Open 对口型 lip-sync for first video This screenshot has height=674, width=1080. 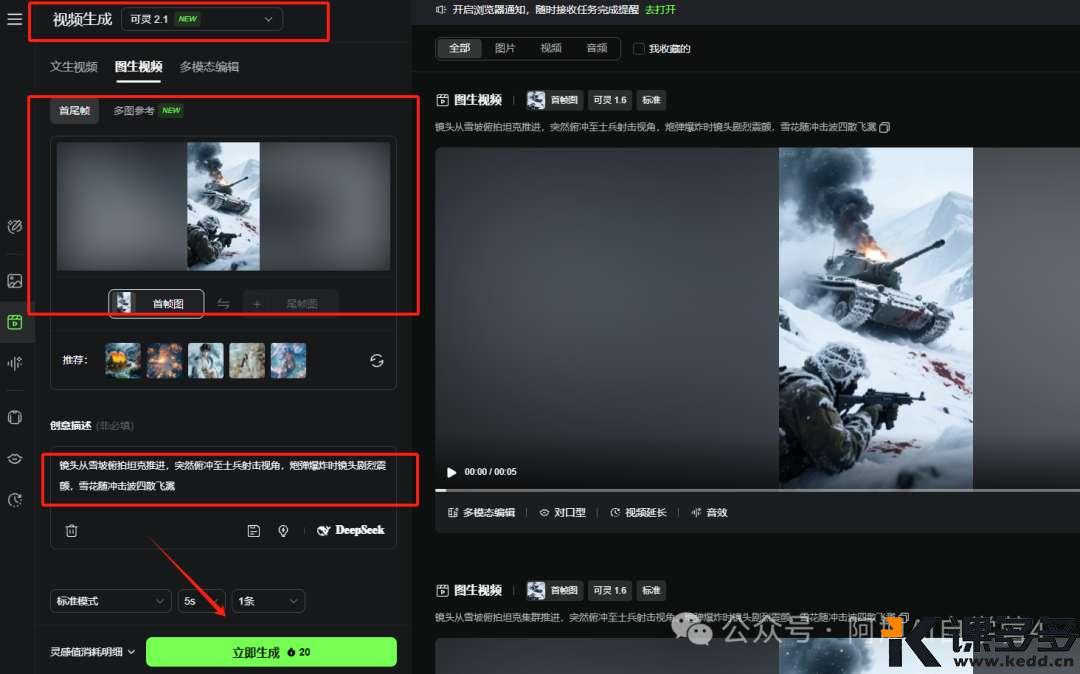[563, 512]
